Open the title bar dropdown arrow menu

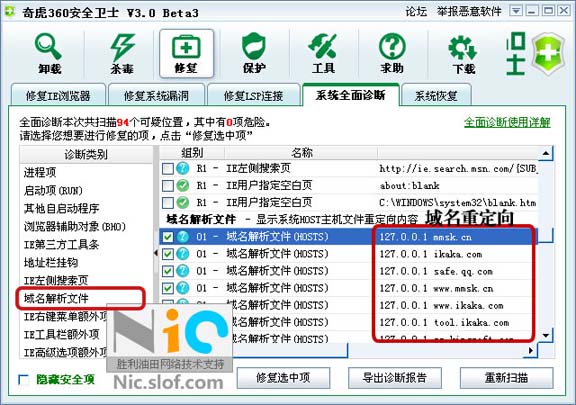coord(516,11)
